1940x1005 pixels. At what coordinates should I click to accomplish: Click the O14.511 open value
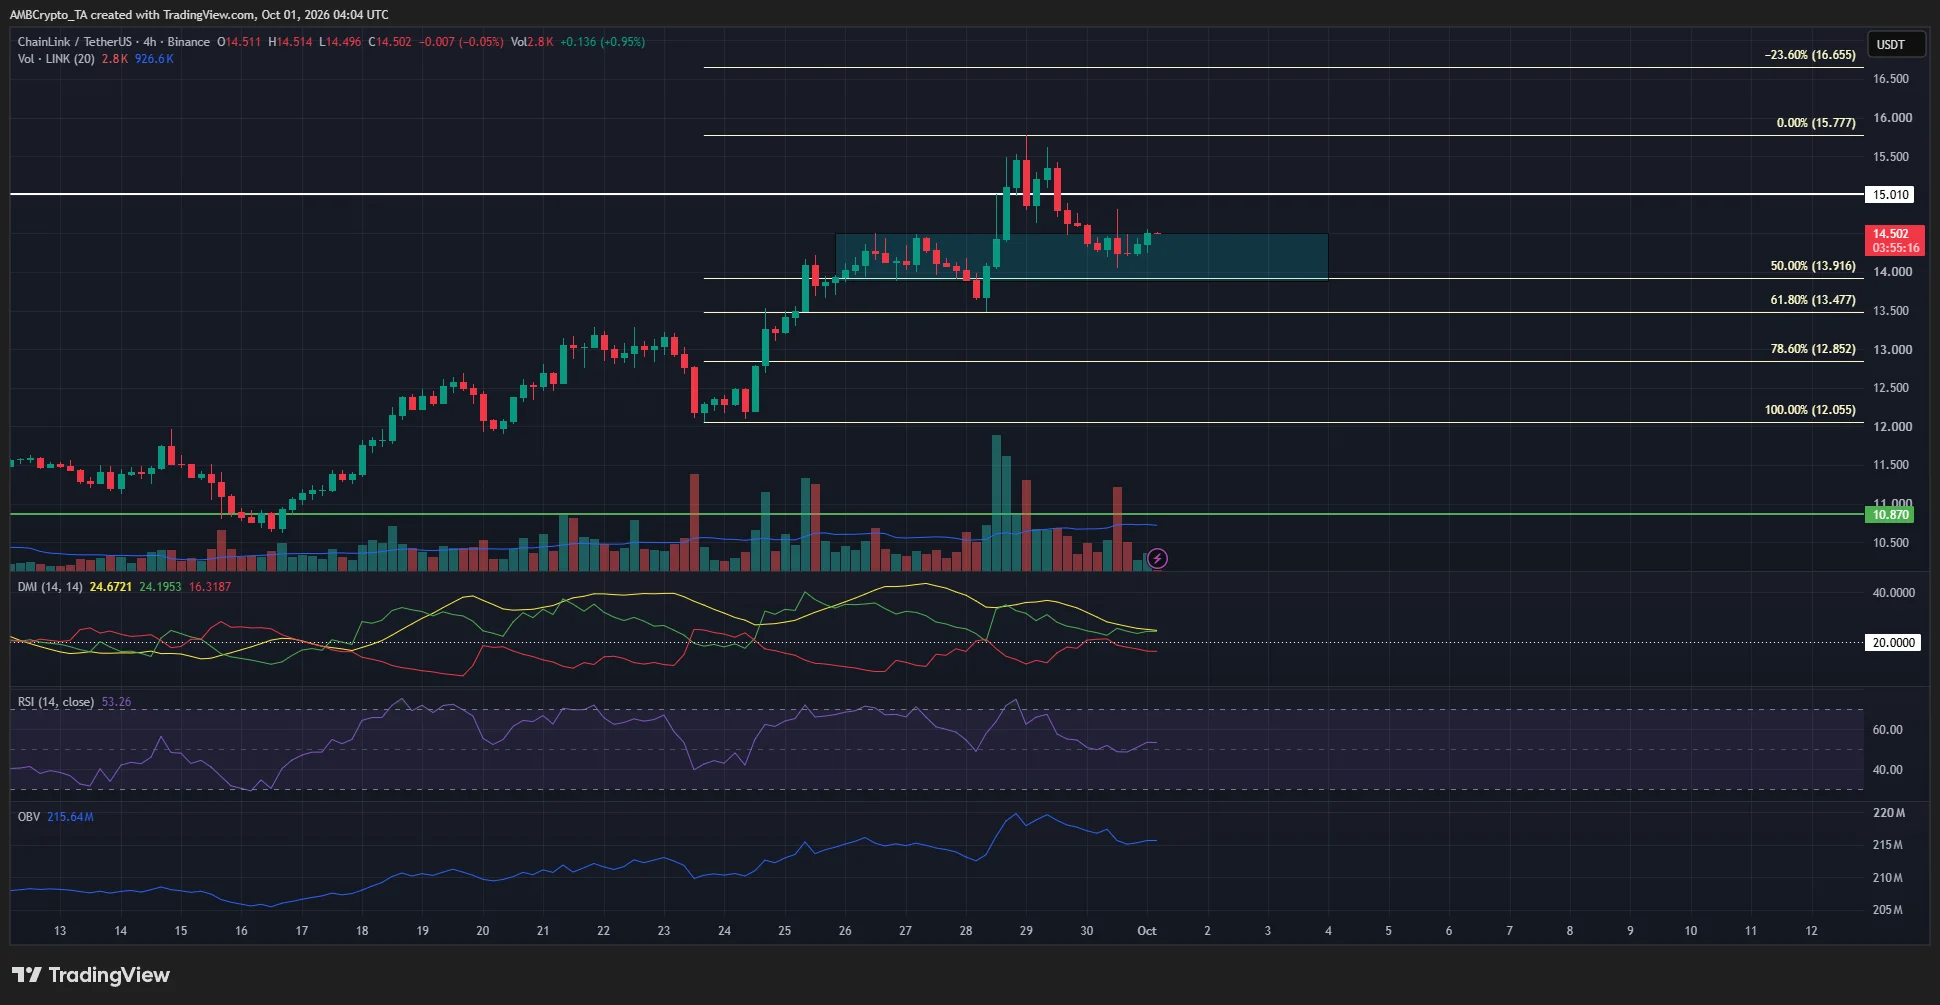pyautogui.click(x=239, y=42)
